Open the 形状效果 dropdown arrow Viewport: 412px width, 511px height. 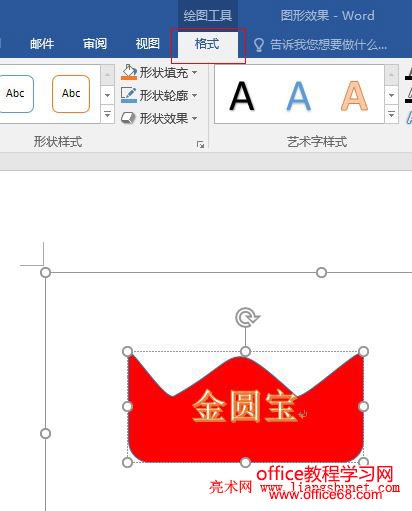pos(195,118)
